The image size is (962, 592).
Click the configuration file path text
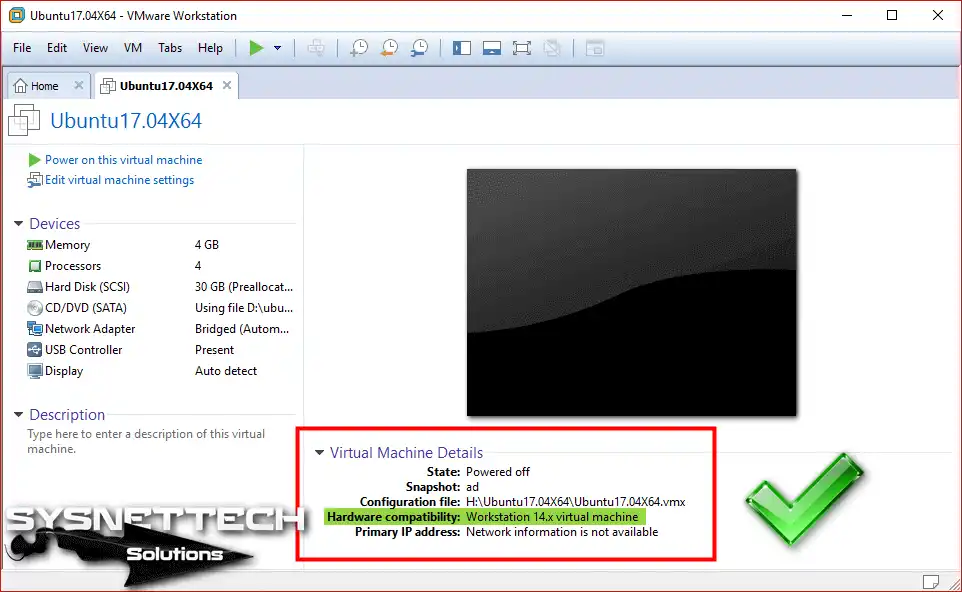click(x=575, y=502)
